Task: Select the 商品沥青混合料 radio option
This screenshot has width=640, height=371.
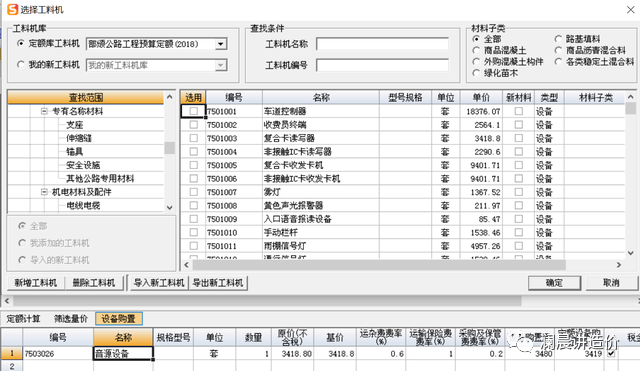Action: 558,50
